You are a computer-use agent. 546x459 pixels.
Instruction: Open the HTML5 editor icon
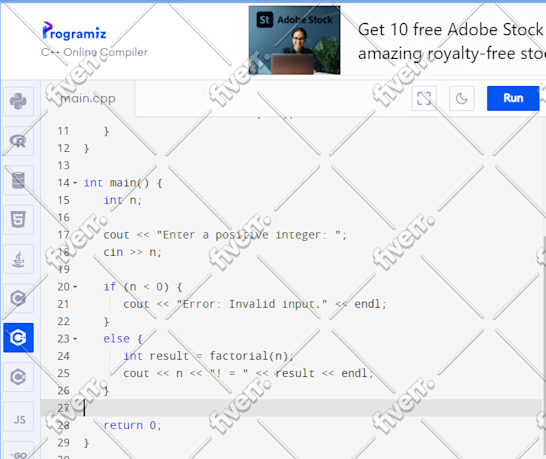click(x=18, y=220)
